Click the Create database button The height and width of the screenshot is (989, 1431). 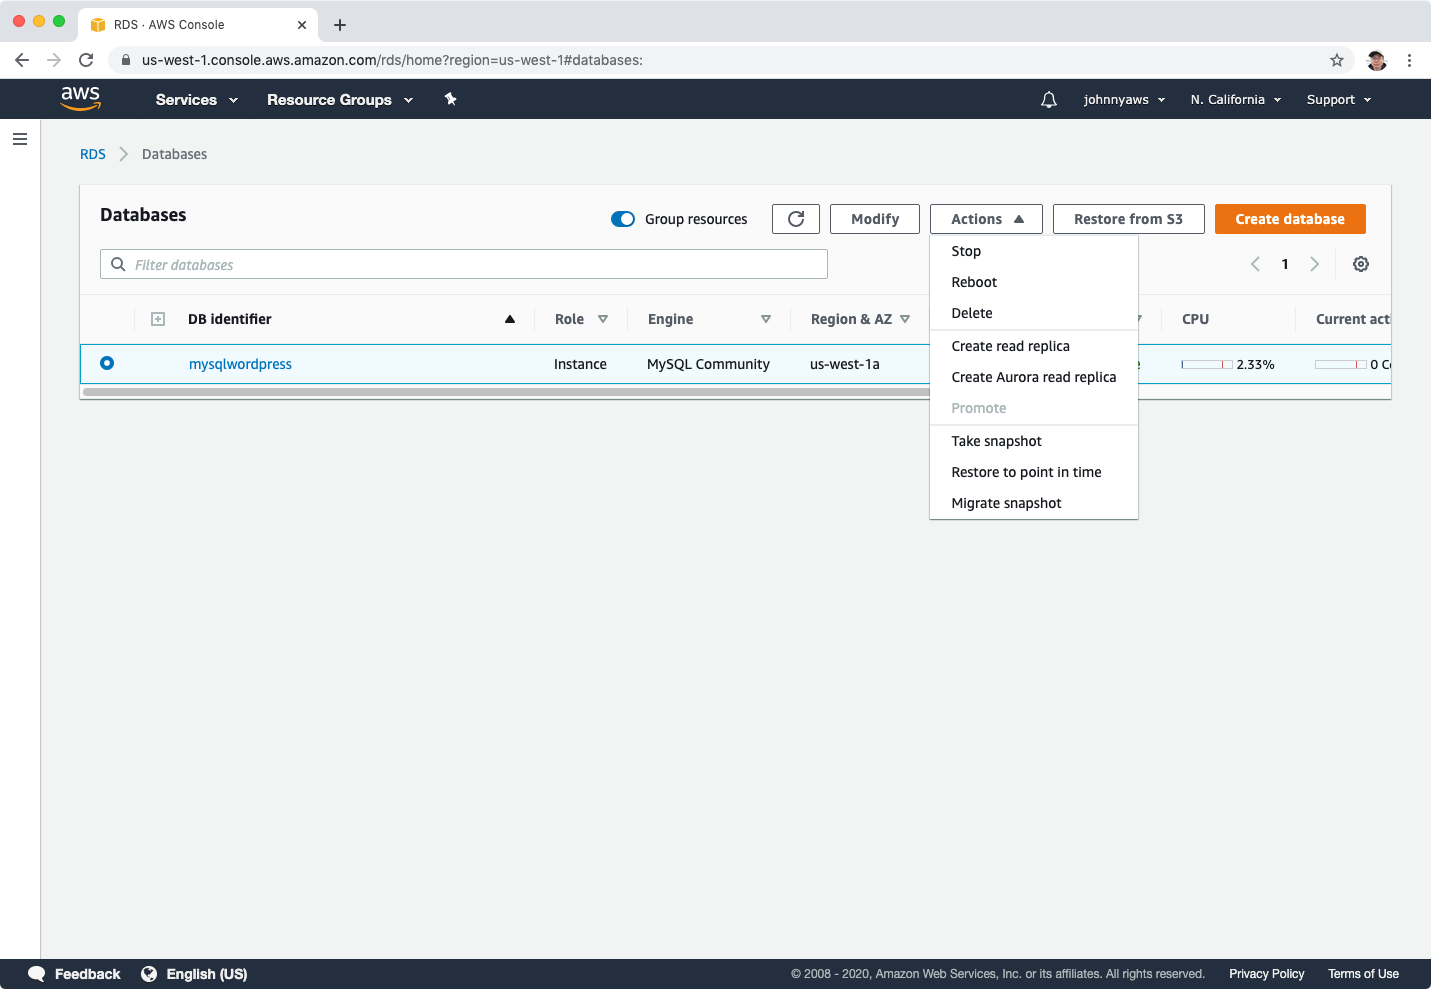(1290, 219)
